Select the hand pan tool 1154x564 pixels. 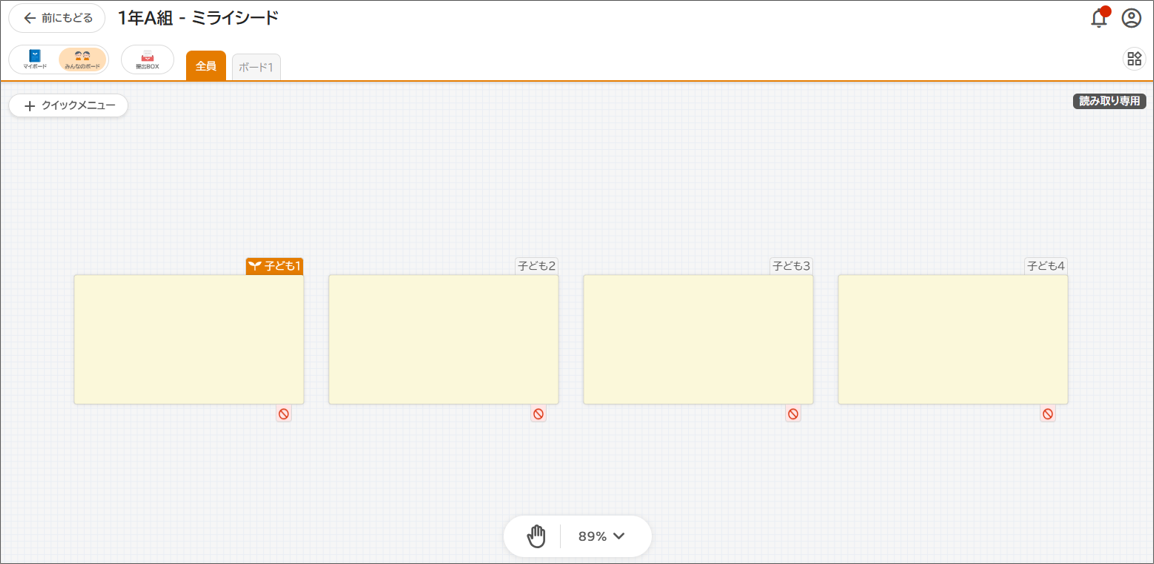537,536
